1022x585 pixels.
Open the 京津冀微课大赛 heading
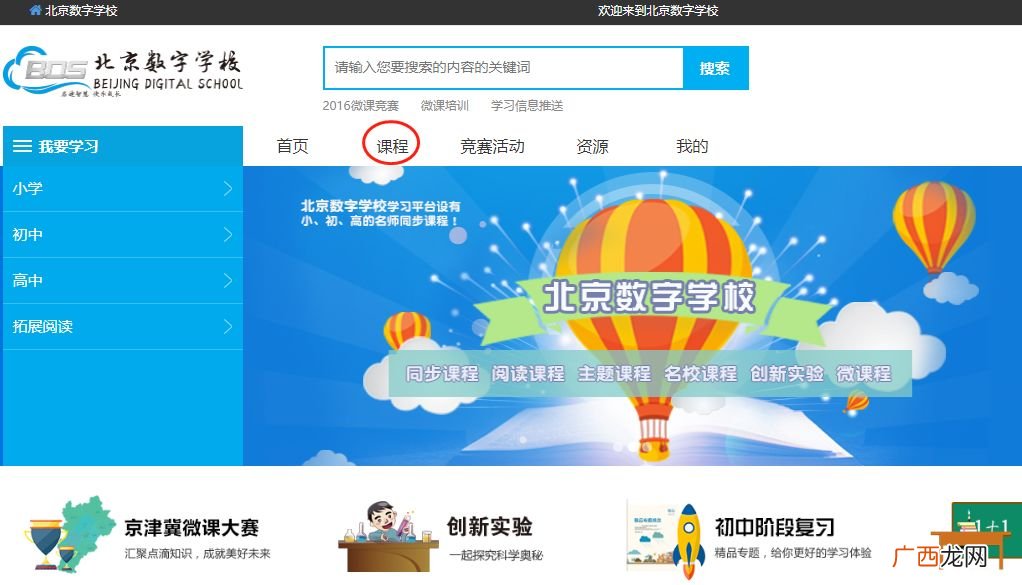192,527
